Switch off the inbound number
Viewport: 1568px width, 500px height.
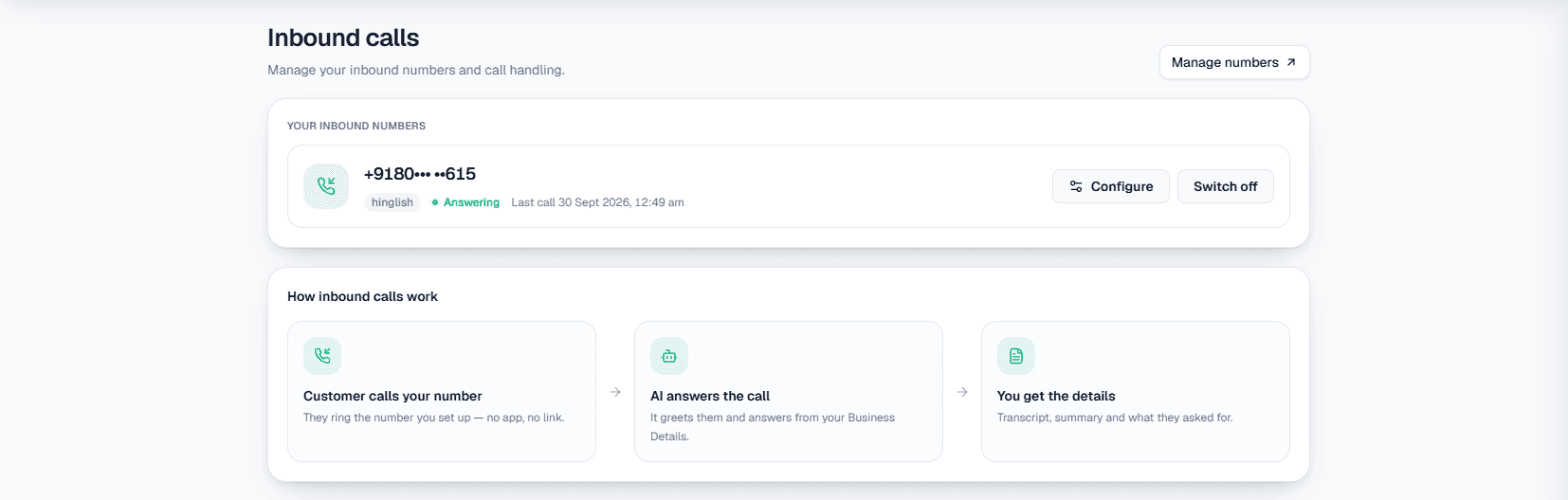point(1225,186)
